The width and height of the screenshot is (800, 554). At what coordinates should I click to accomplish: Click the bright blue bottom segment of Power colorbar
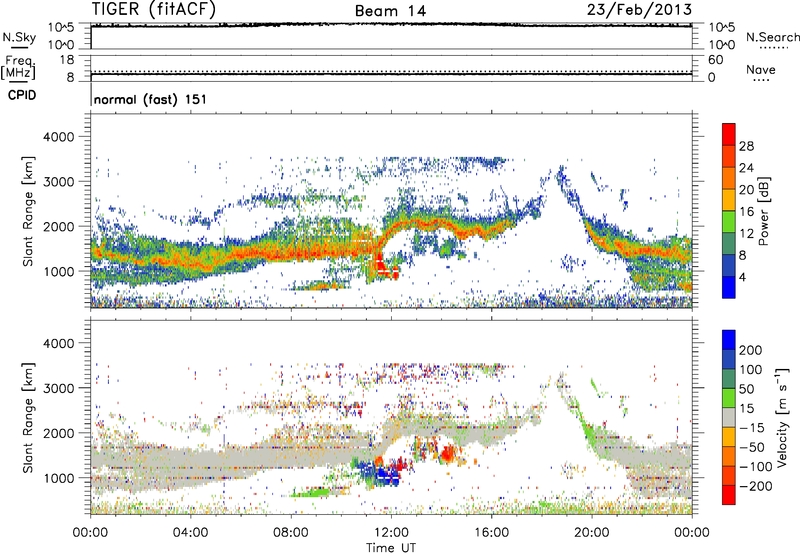click(x=729, y=287)
